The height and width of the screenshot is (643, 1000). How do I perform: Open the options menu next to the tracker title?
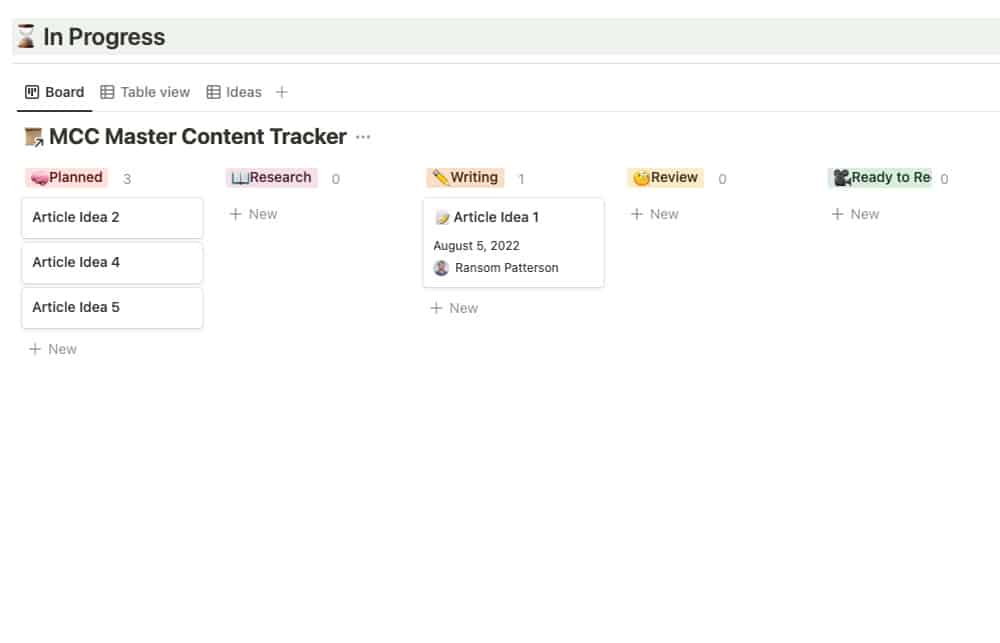[362, 137]
